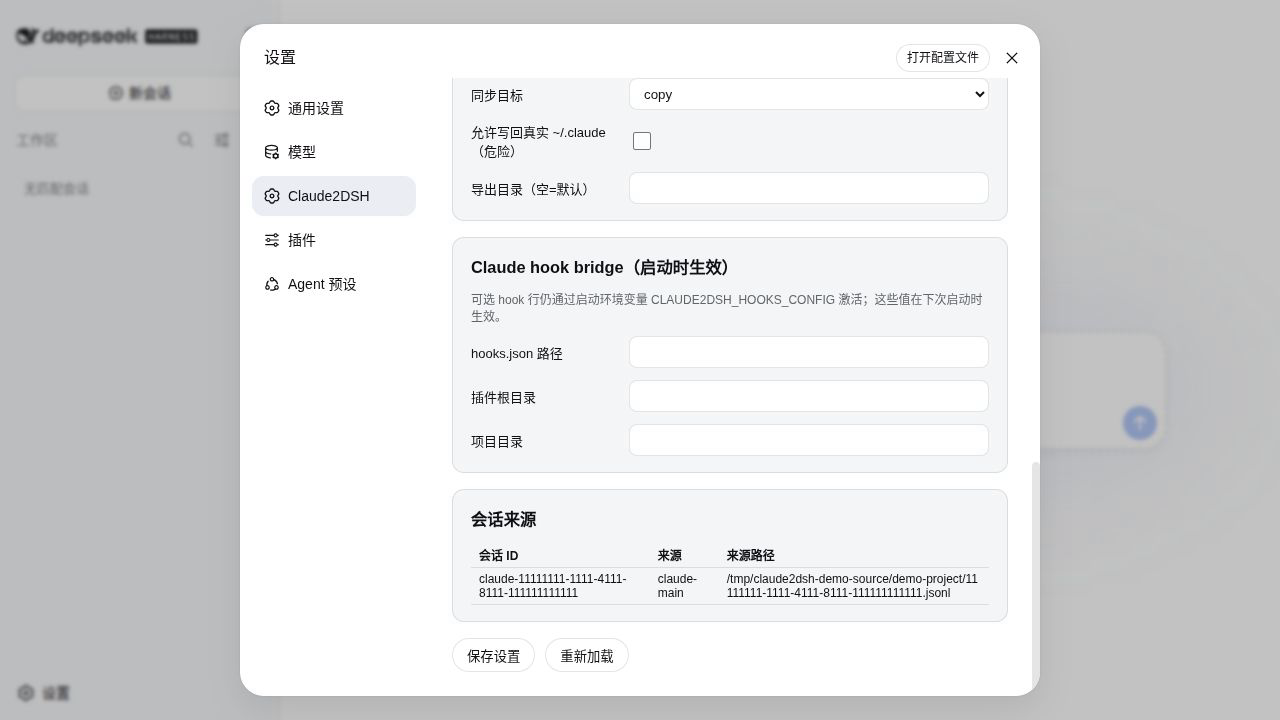Focus the hooks.json 路径 input field

pyautogui.click(x=809, y=352)
